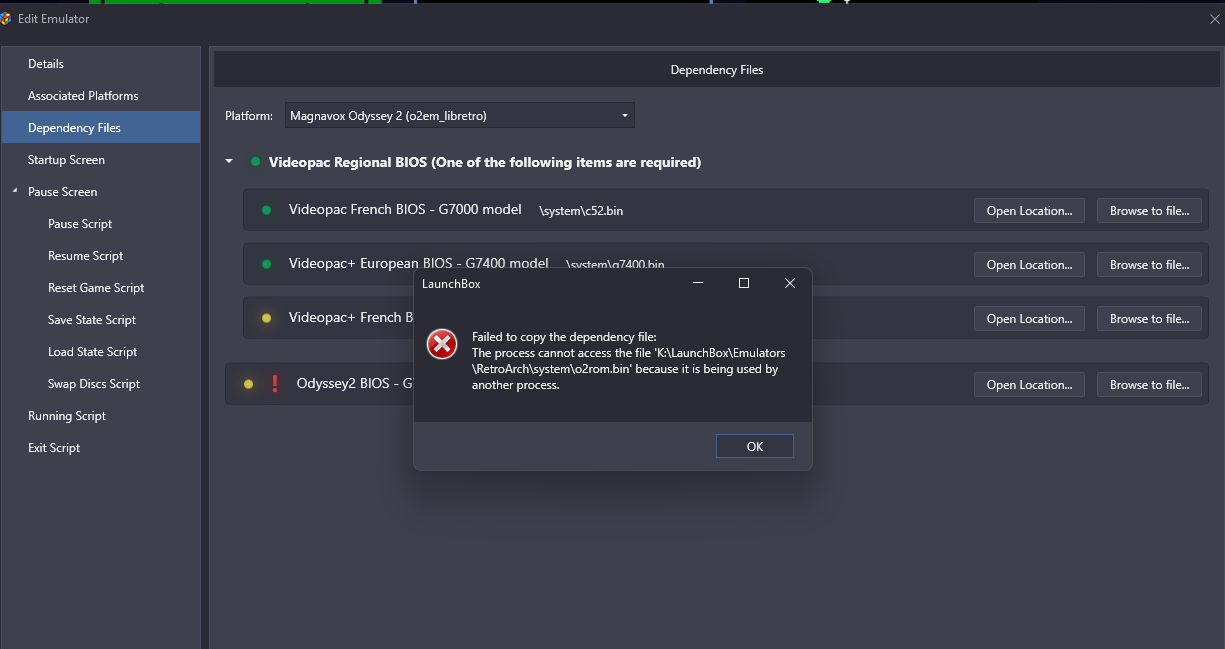This screenshot has width=1225, height=649.
Task: Open the Startup Screen section
Action: click(x=66, y=160)
